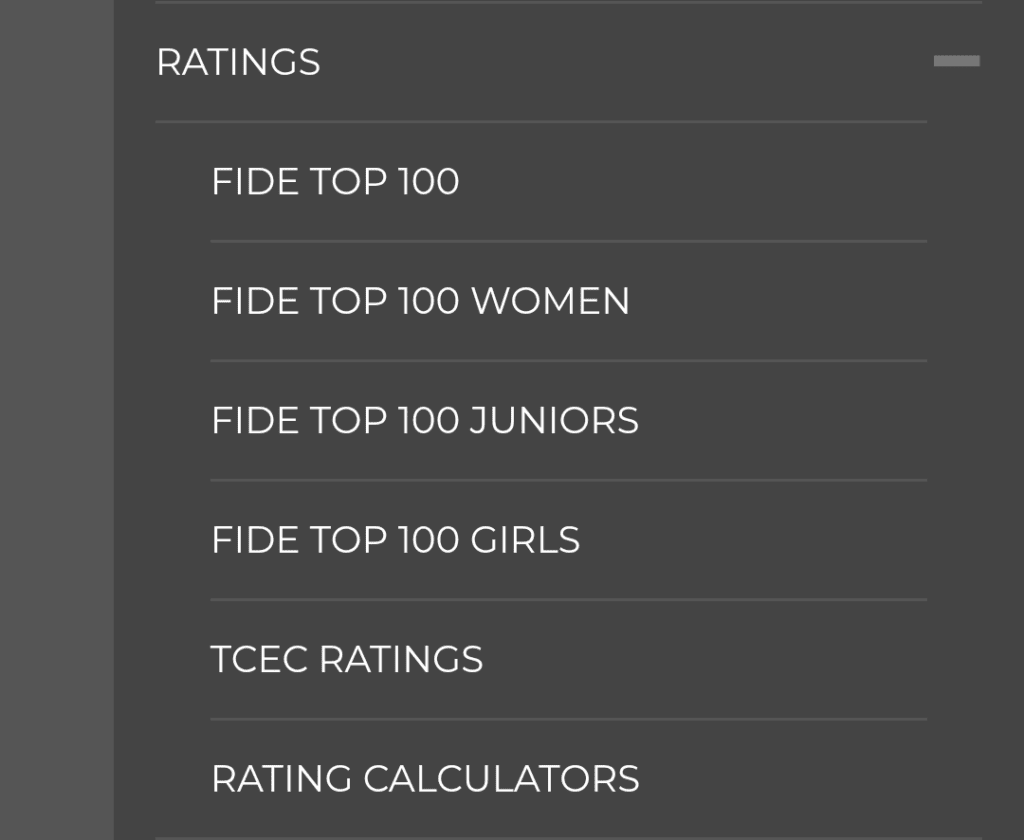Image resolution: width=1024 pixels, height=840 pixels.
Task: View FIDE Top 100 Girls page
Action: [395, 540]
